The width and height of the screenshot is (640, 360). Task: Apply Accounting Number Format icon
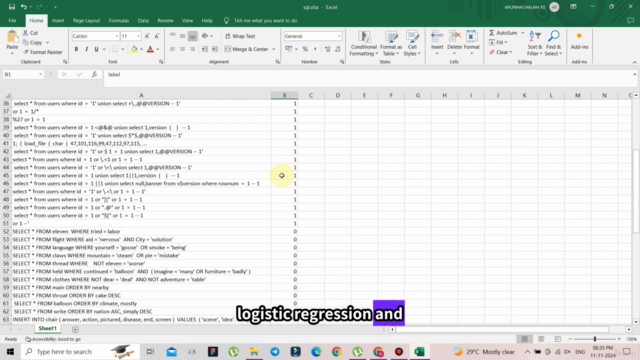coord(289,49)
